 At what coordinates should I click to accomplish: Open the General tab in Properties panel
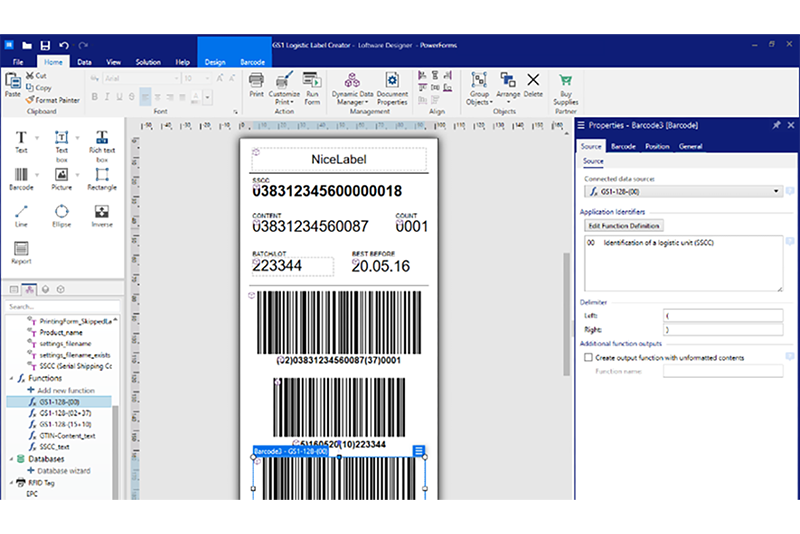[690, 146]
